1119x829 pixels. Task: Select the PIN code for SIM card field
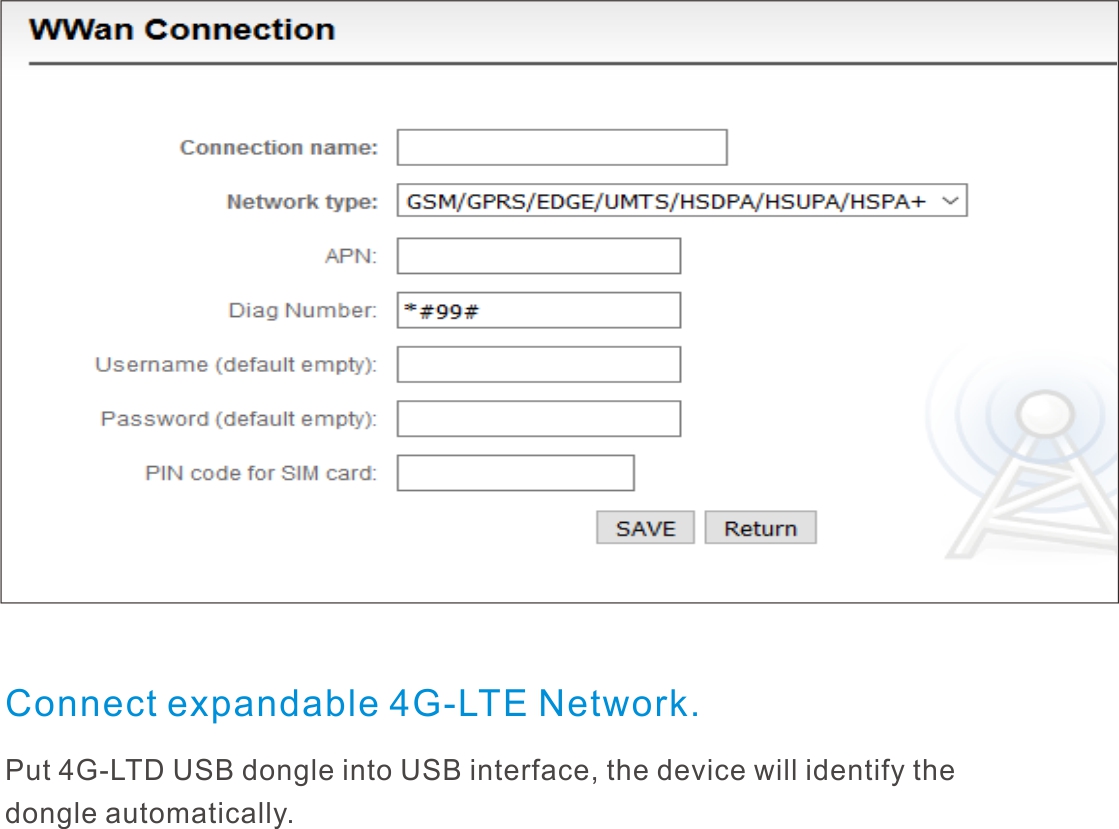point(515,473)
